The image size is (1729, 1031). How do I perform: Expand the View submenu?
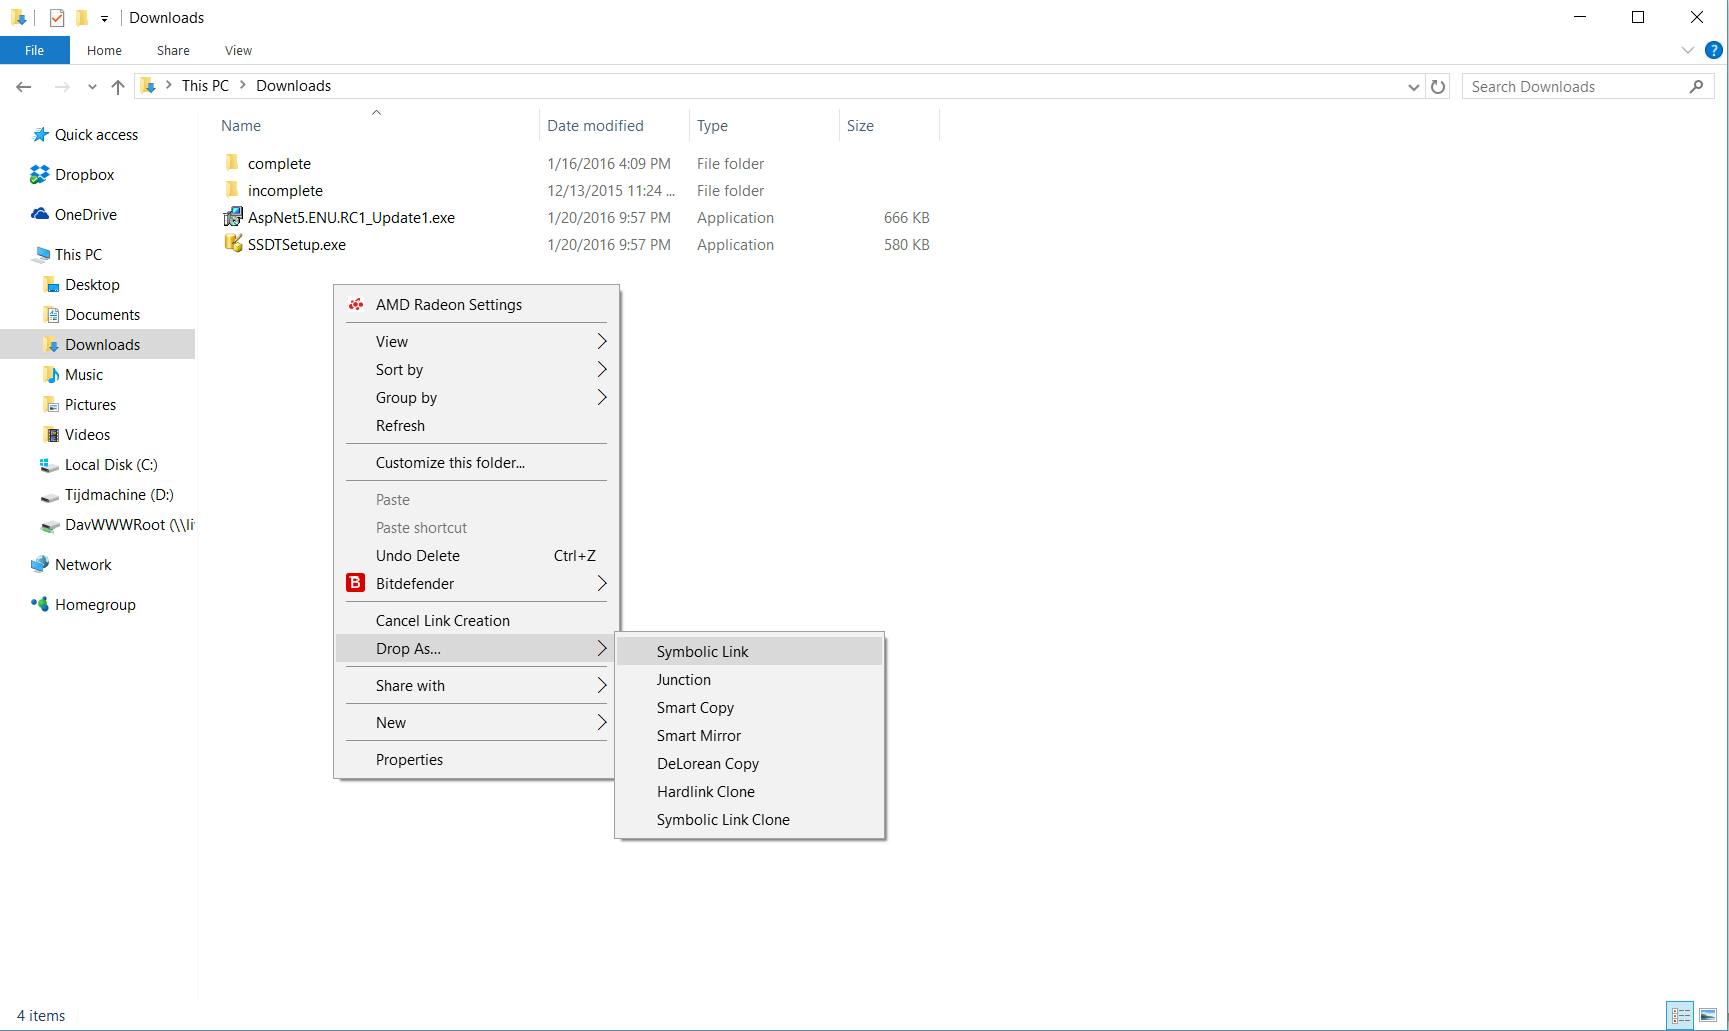(476, 342)
